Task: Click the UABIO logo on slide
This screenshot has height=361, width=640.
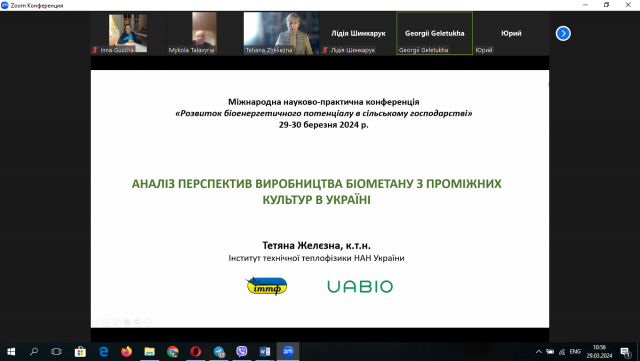Action: (x=360, y=286)
